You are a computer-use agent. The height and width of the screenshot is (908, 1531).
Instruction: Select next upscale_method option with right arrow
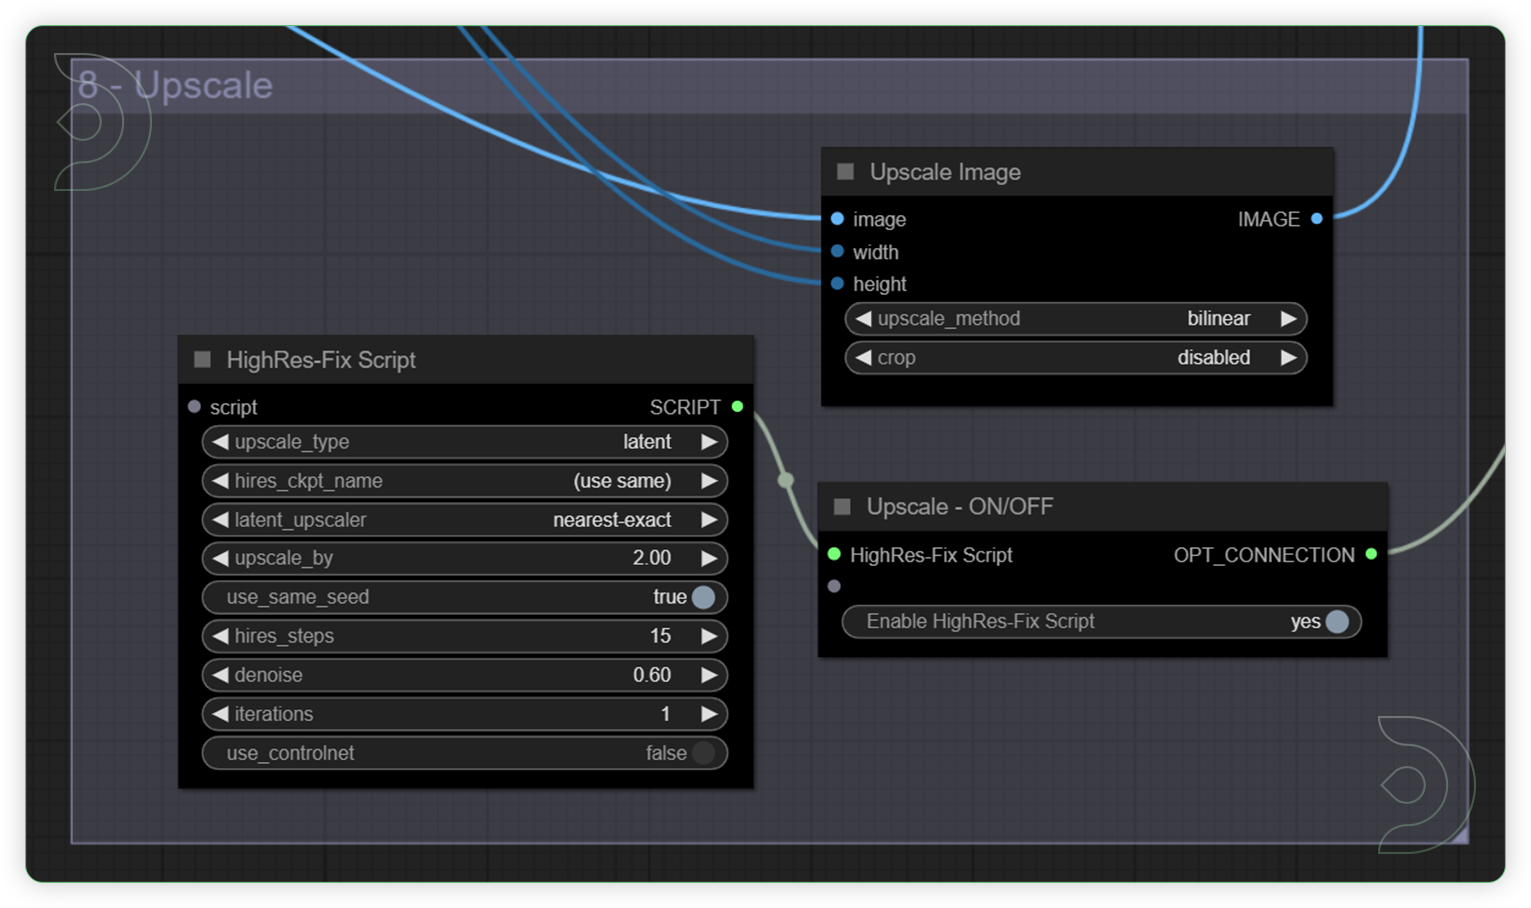(1289, 318)
